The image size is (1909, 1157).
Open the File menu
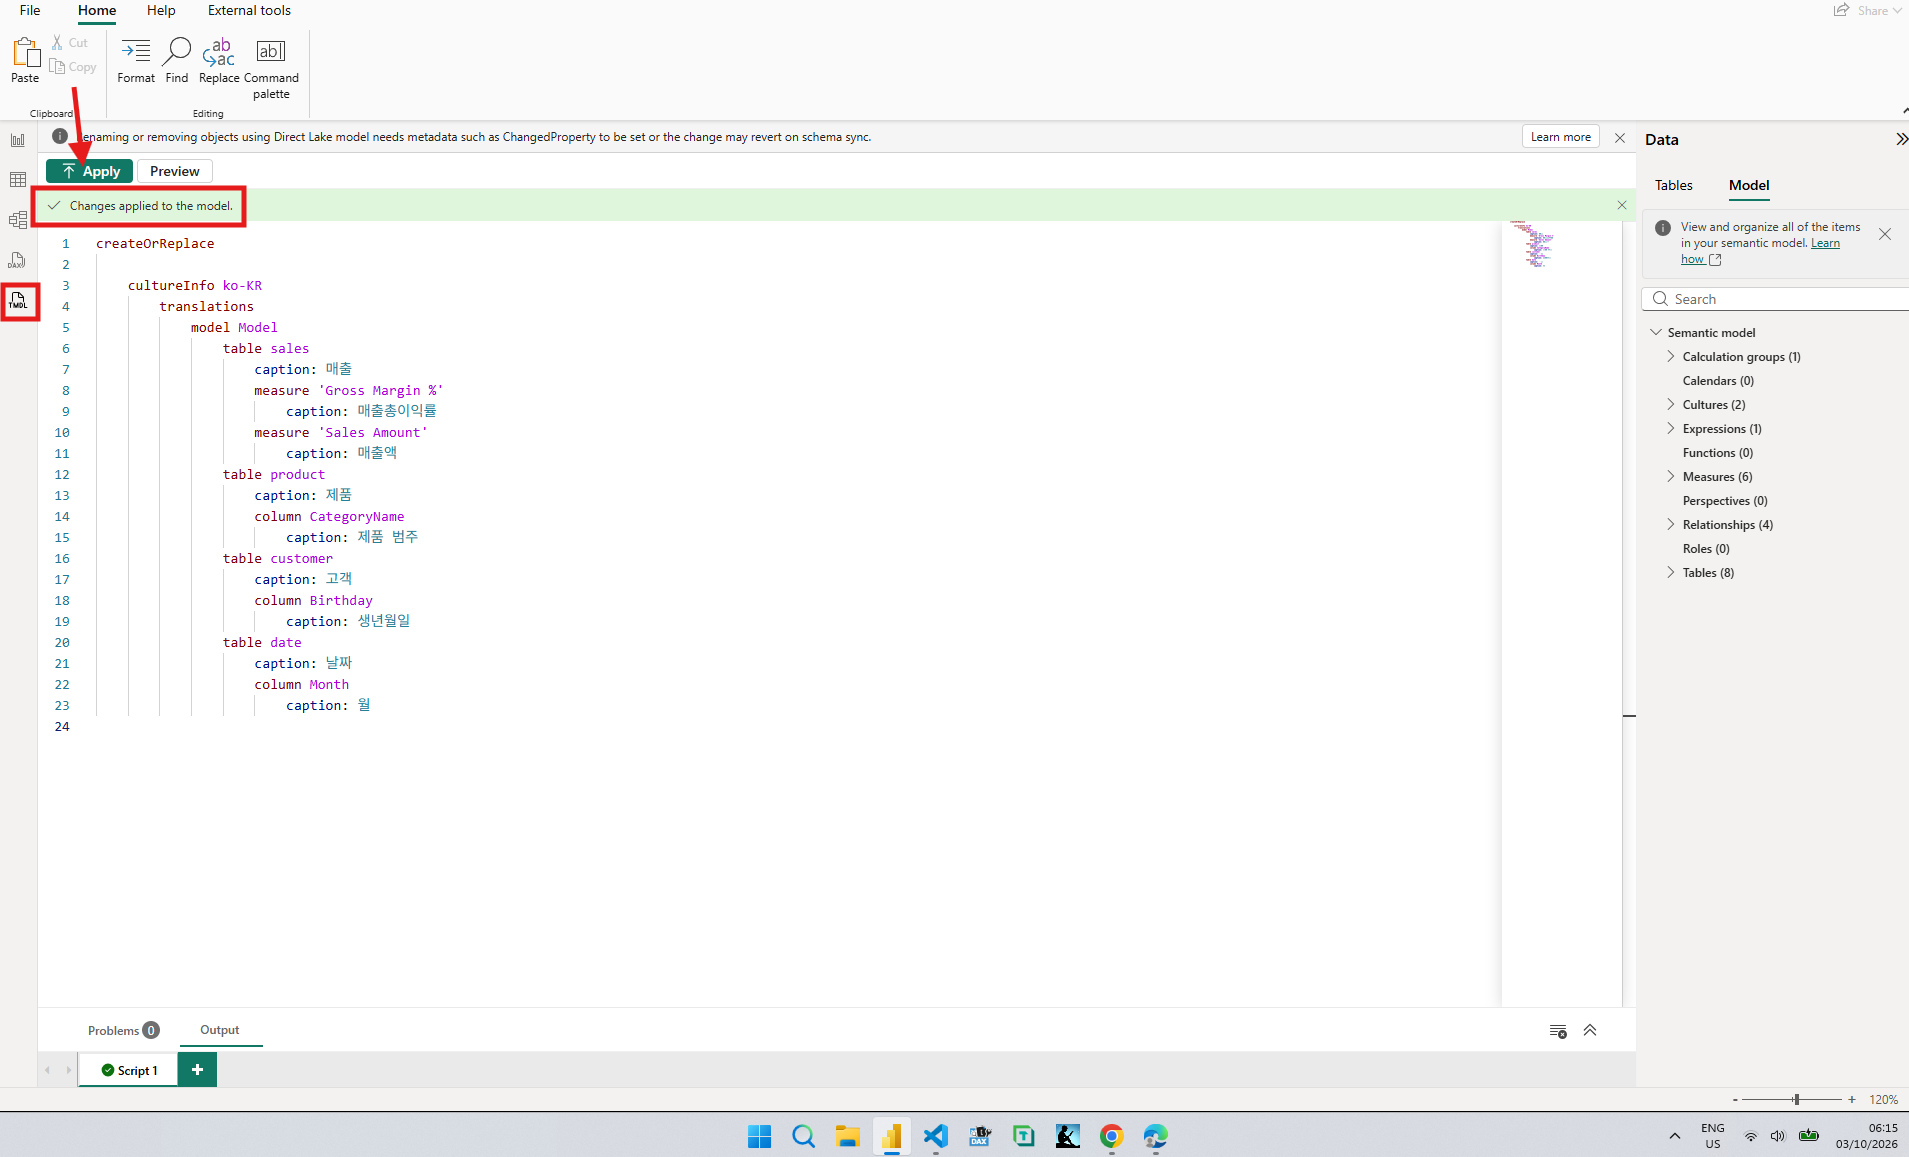pos(30,10)
